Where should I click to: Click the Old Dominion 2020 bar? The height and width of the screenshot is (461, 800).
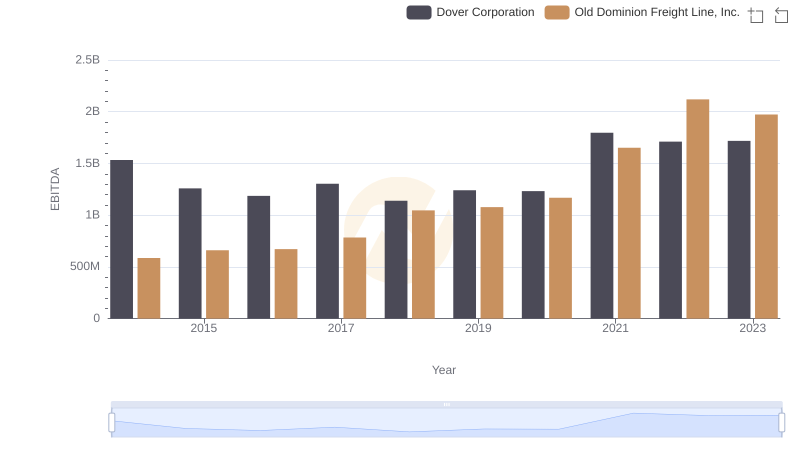pyautogui.click(x=560, y=258)
